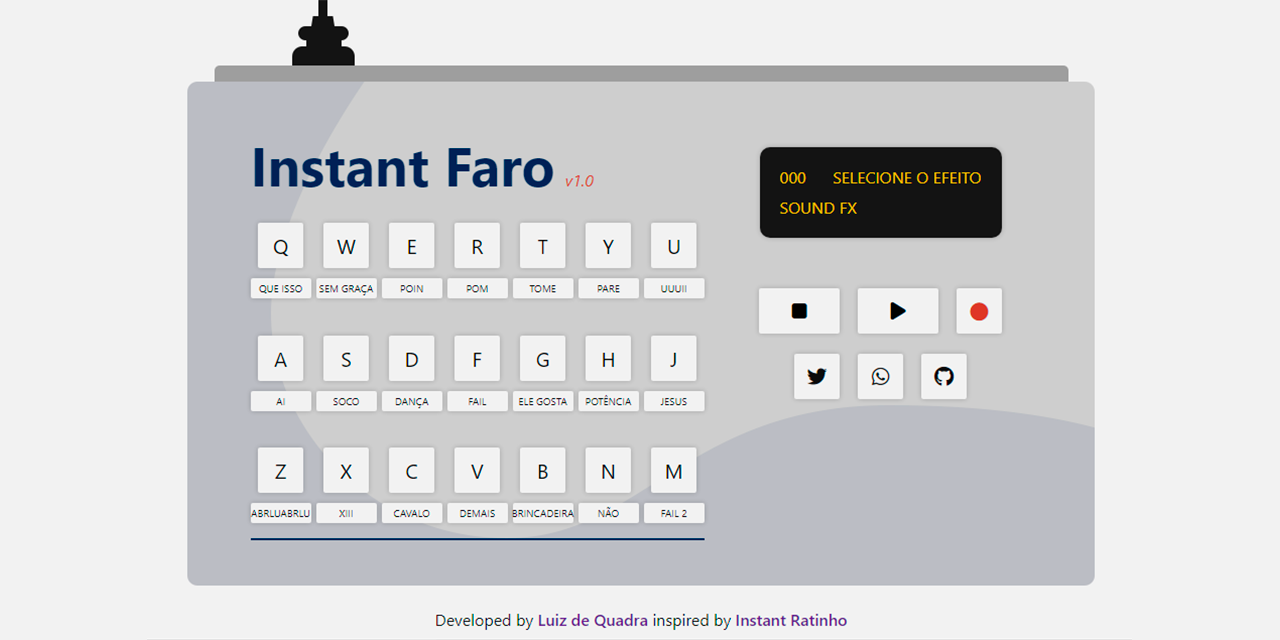Trigger the CAVALO sound on key C

click(x=411, y=470)
